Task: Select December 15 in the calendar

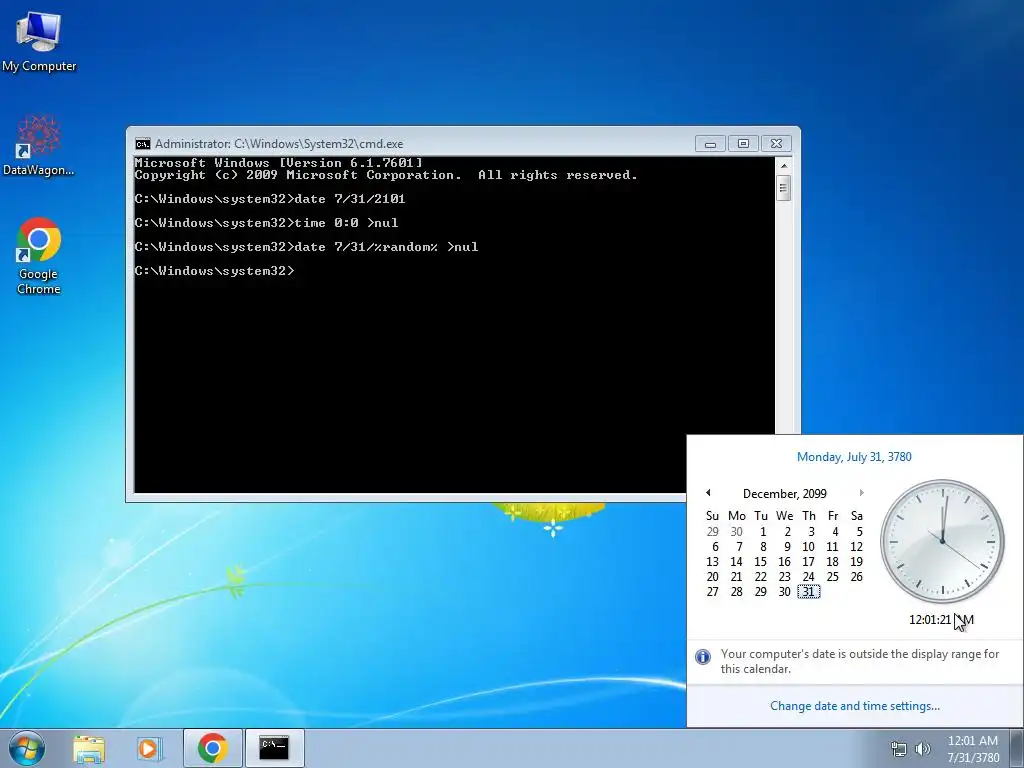Action: click(x=760, y=562)
